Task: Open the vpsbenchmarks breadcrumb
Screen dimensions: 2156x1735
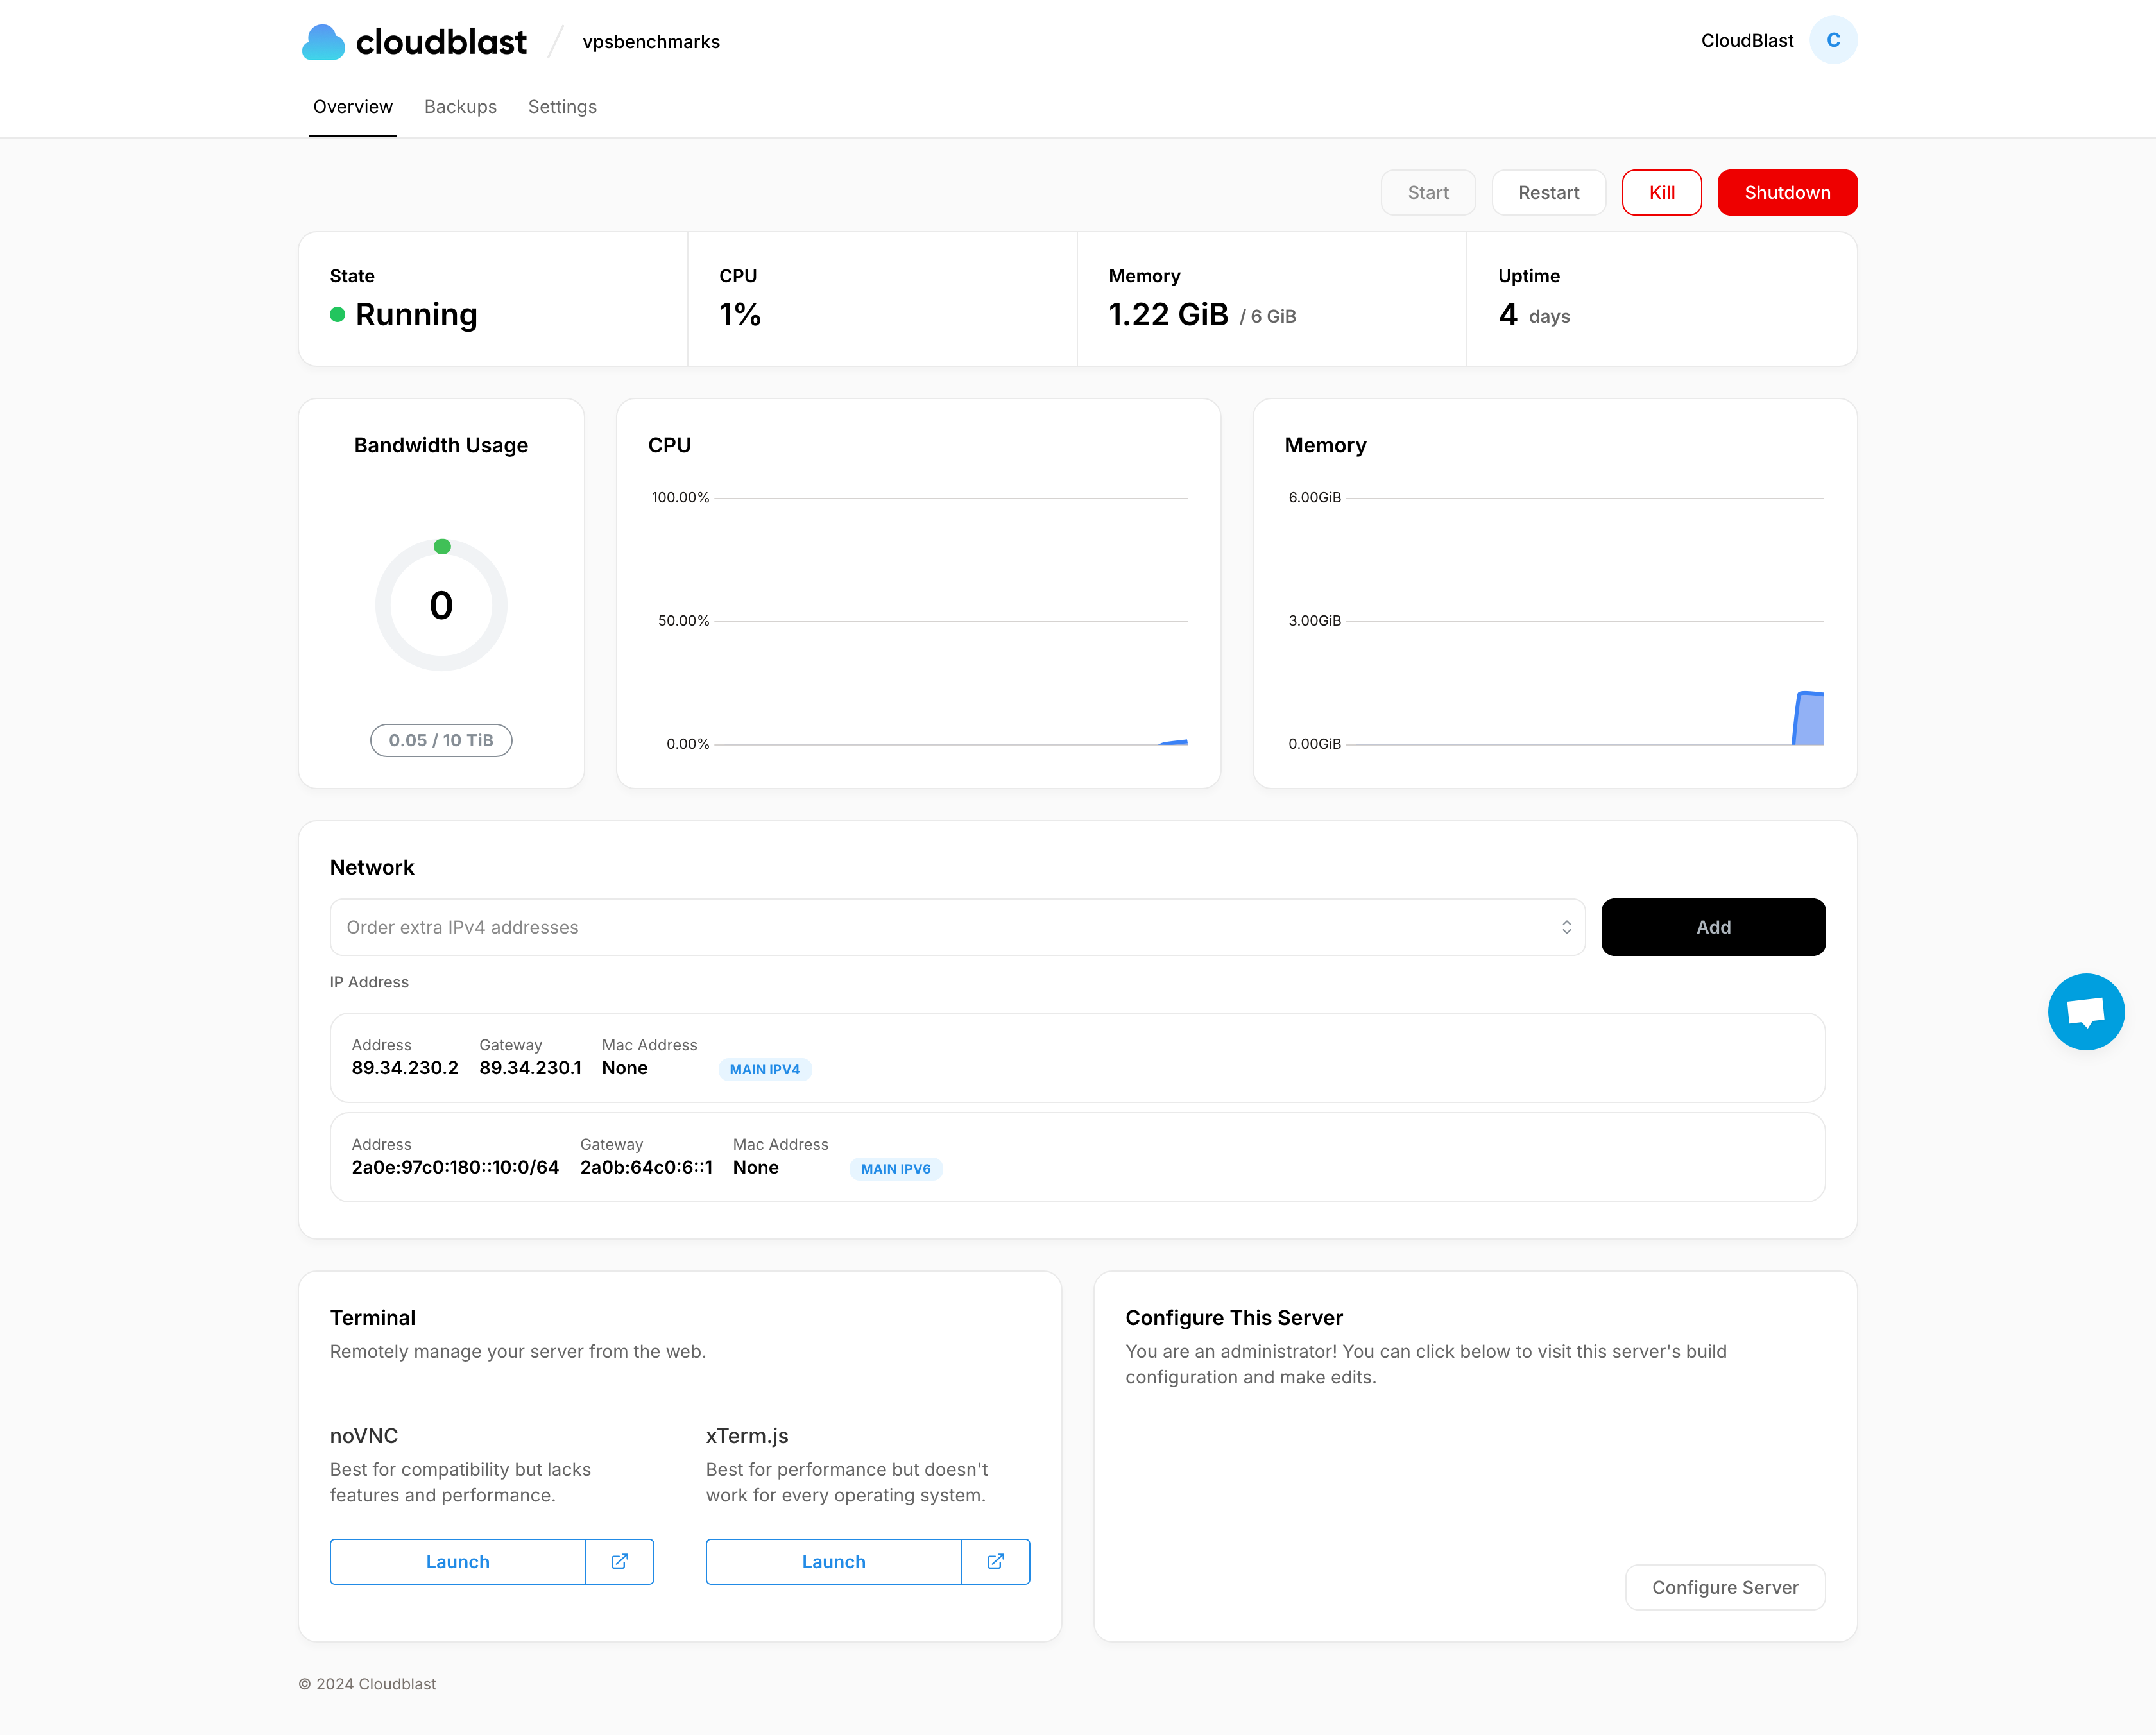Action: click(651, 42)
